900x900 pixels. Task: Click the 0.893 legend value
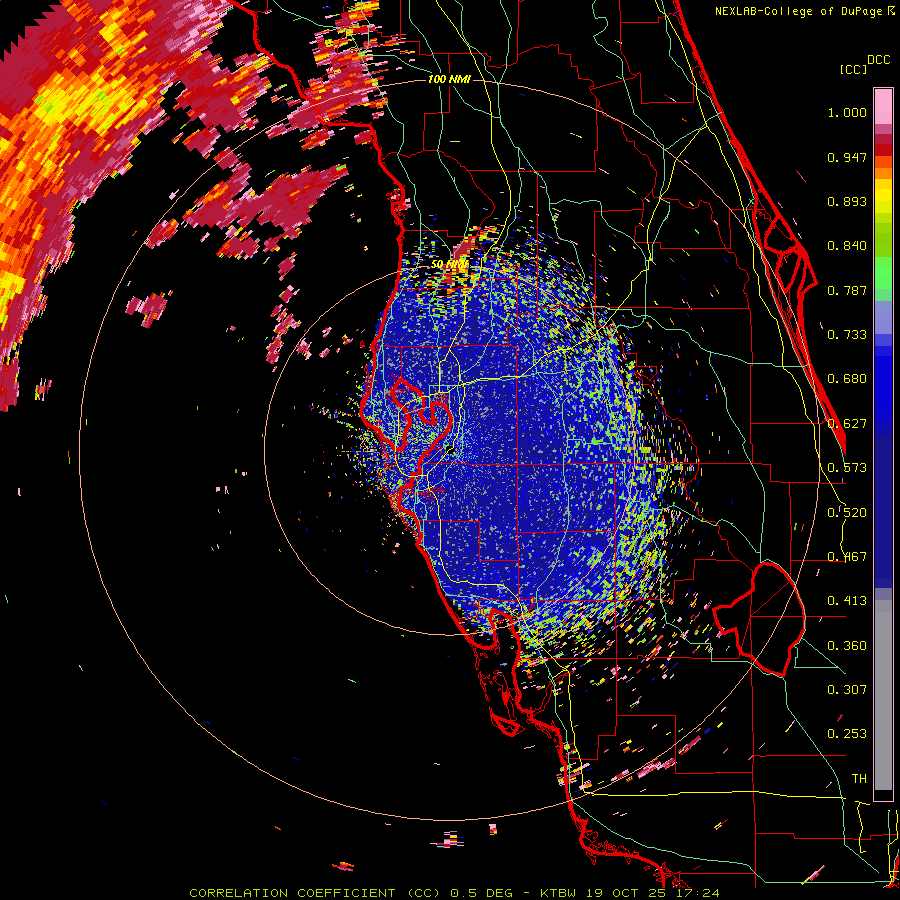847,201
